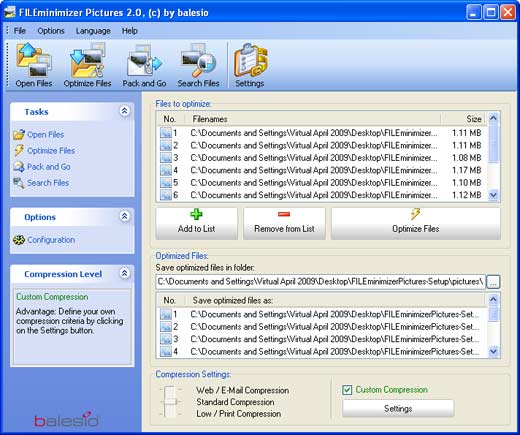Click the browse button beside the folder path

tap(493, 282)
